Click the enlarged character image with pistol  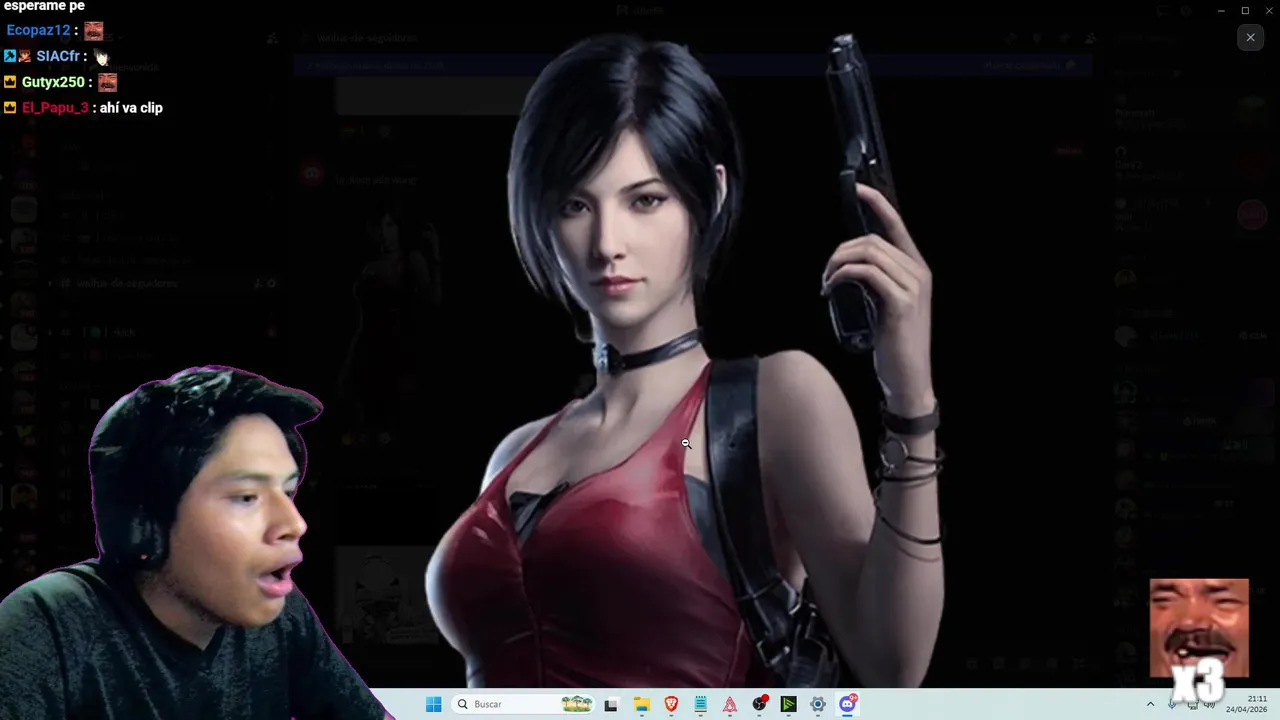click(x=686, y=360)
